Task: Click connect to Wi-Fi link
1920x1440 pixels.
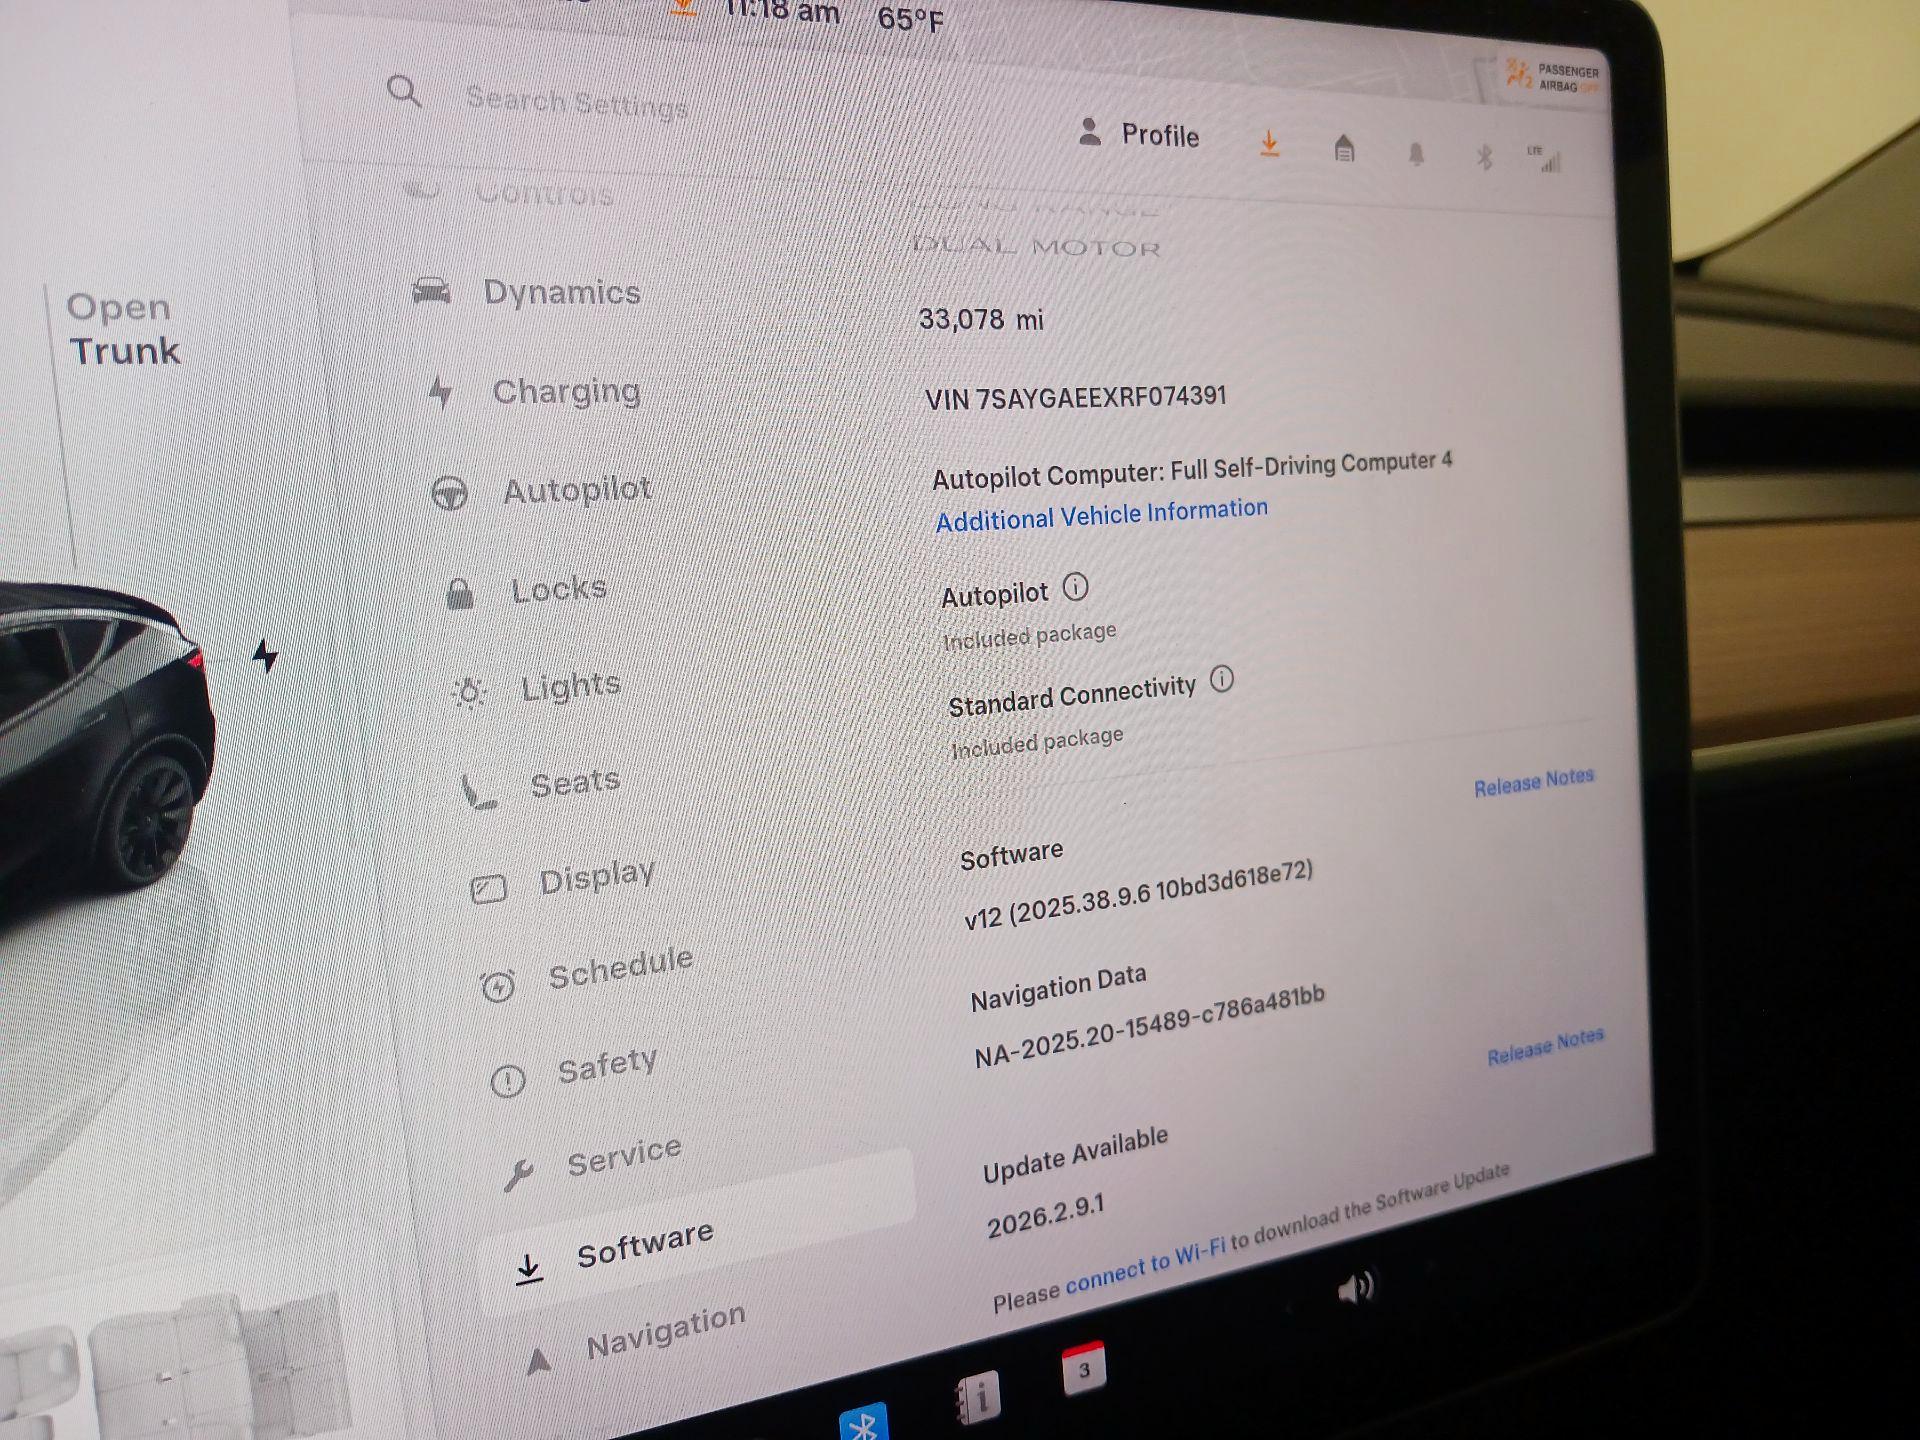Action: 1145,1268
